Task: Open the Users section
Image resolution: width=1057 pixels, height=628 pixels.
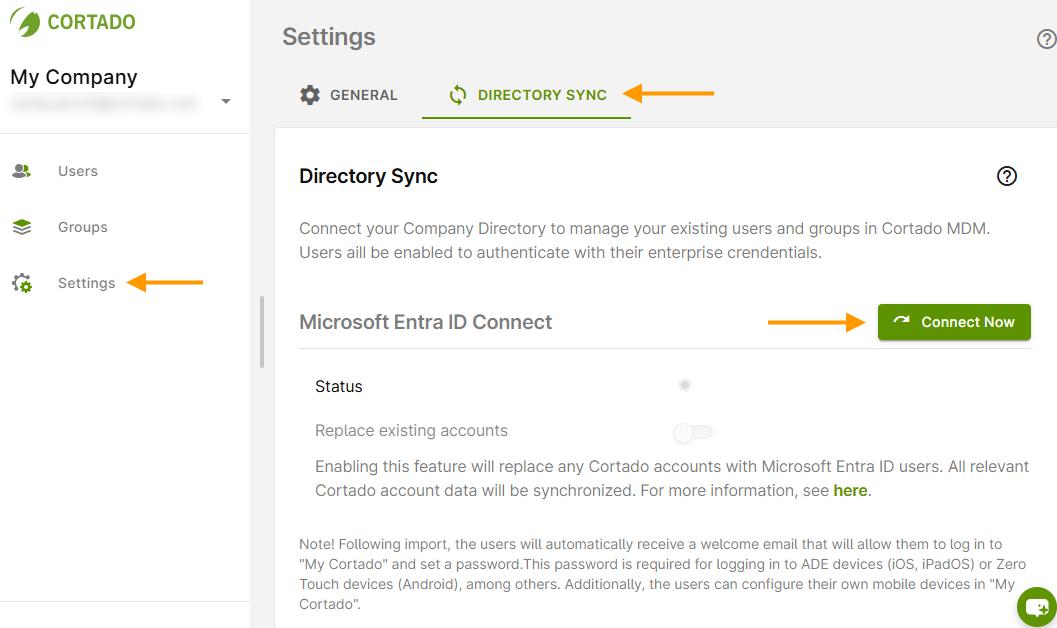Action: (x=78, y=171)
